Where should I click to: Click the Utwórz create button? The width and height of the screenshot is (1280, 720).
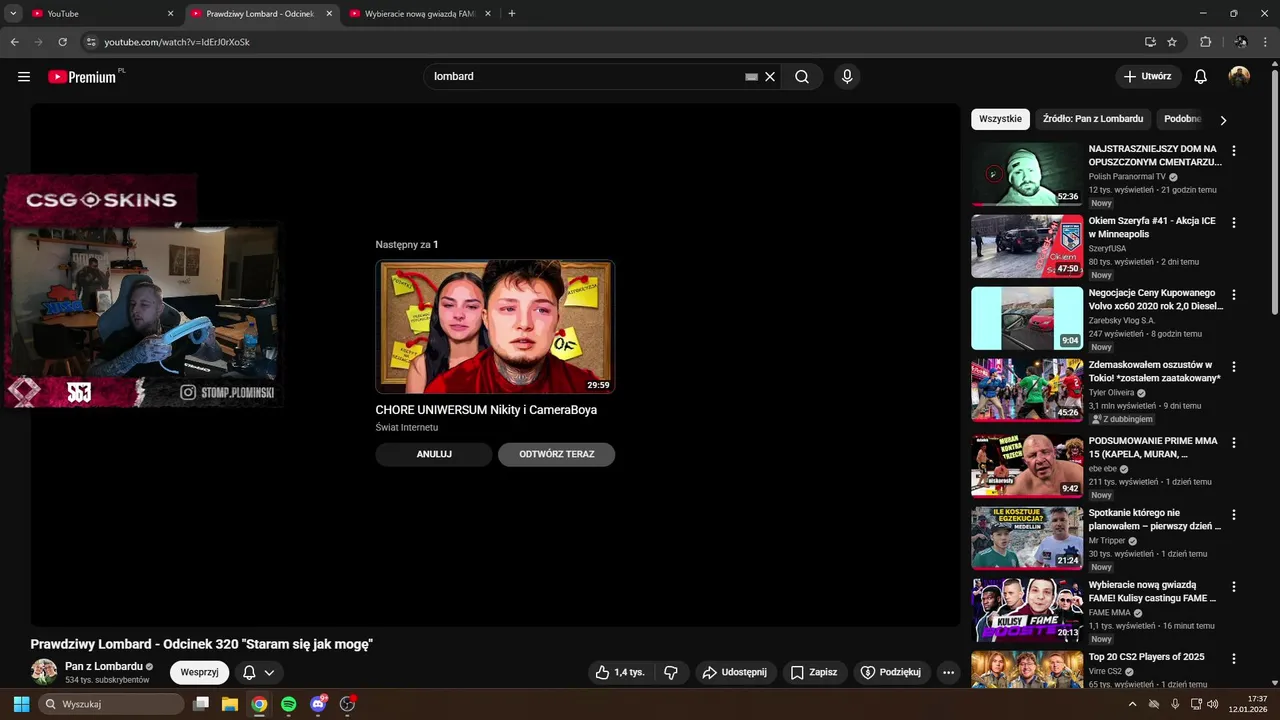point(1148,77)
